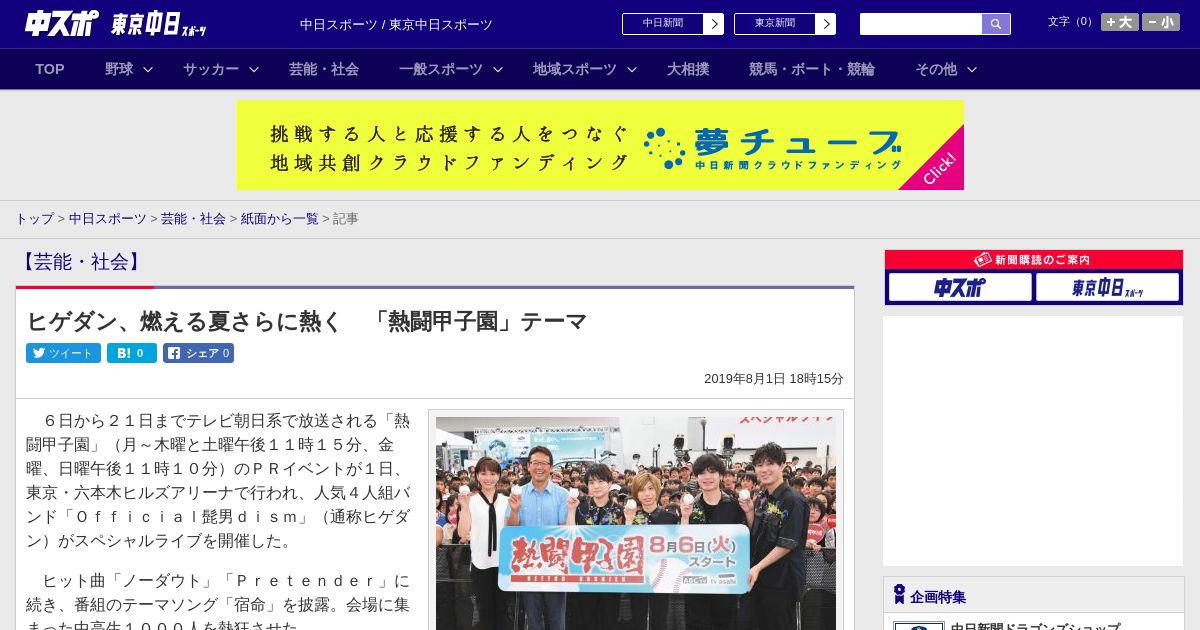The image size is (1200, 630).
Task: Open the 熱闘甲子園 event photo
Action: coord(636,523)
